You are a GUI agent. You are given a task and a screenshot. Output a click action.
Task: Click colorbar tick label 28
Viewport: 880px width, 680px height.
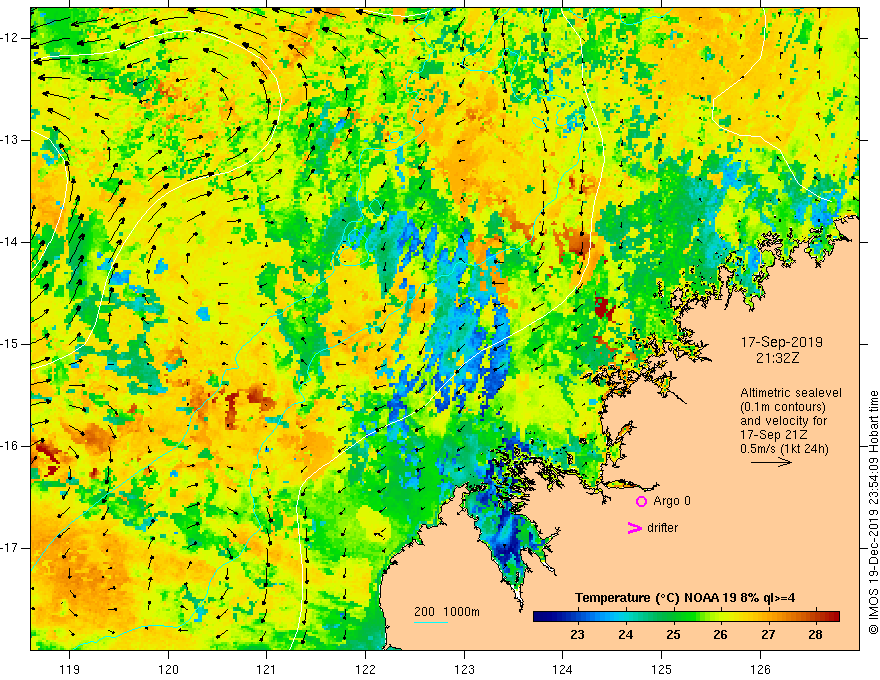click(x=815, y=635)
